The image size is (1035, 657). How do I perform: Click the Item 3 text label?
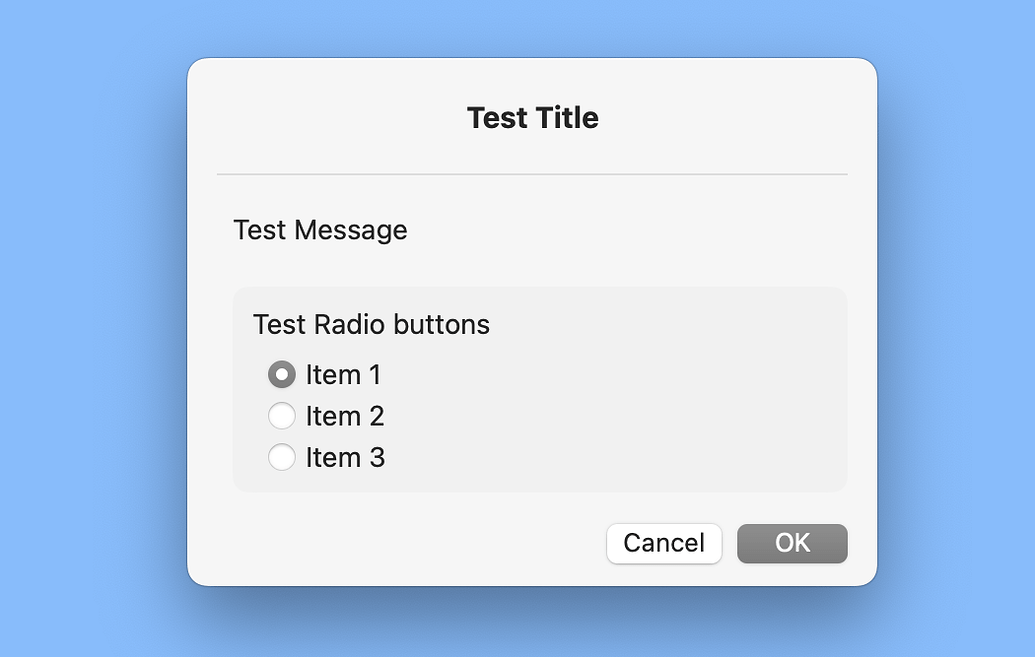click(x=343, y=457)
